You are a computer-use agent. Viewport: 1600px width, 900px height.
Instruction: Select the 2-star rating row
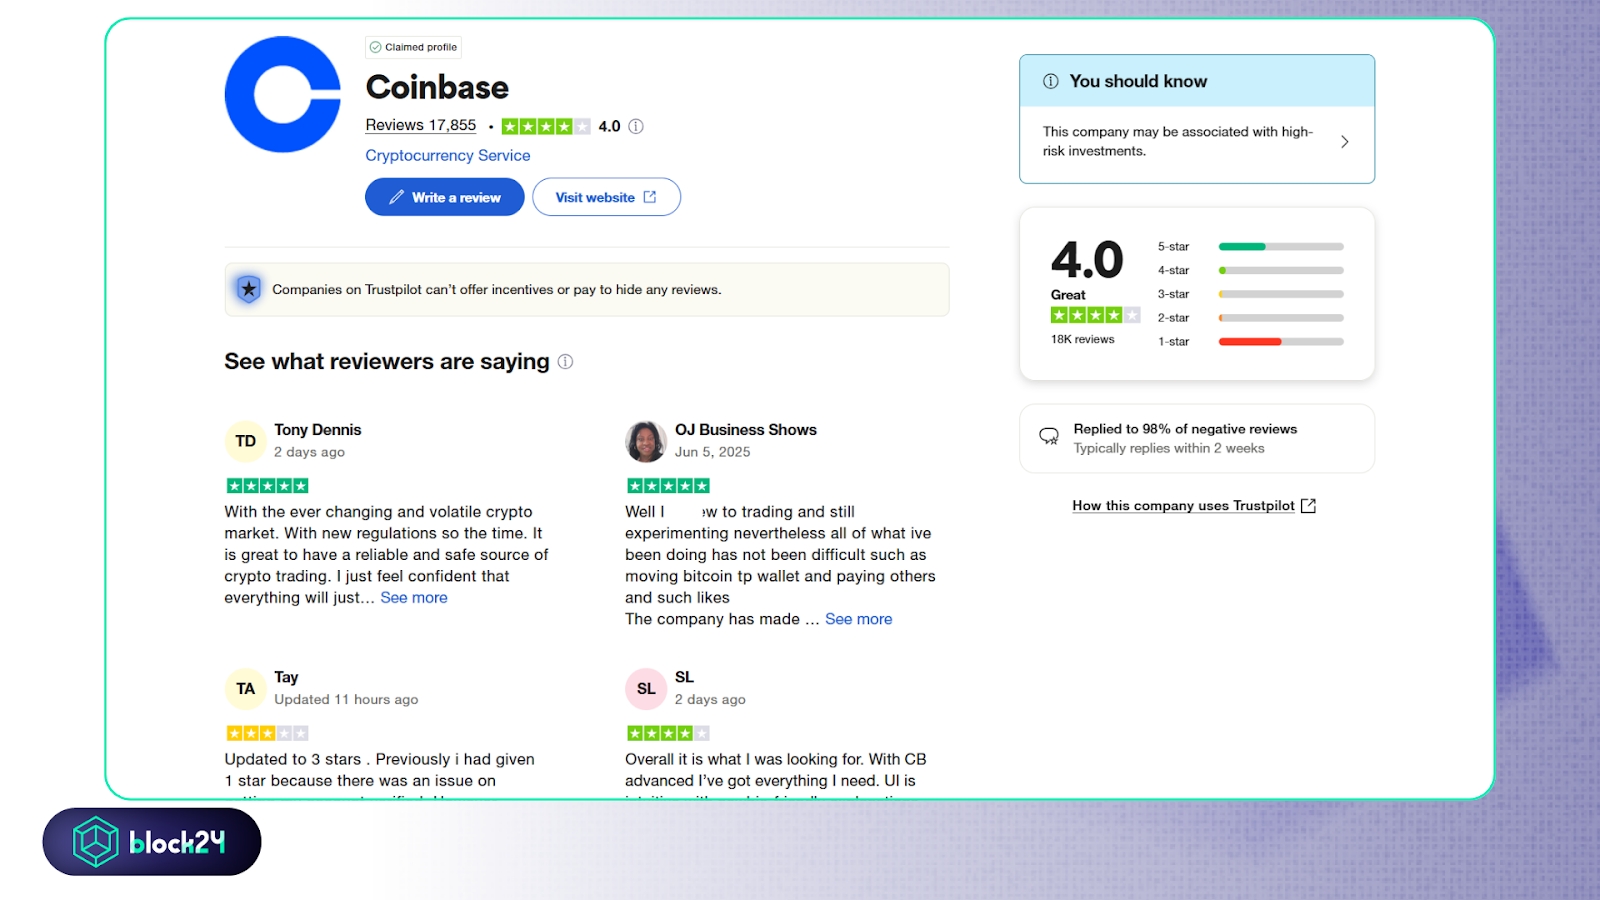click(x=1250, y=318)
